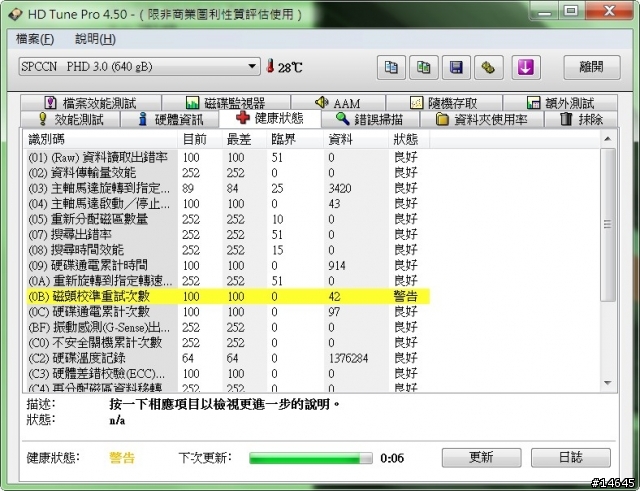
Task: Select the (09) 硬碟通電累計時間 row
Action: pyautogui.click(x=228, y=266)
